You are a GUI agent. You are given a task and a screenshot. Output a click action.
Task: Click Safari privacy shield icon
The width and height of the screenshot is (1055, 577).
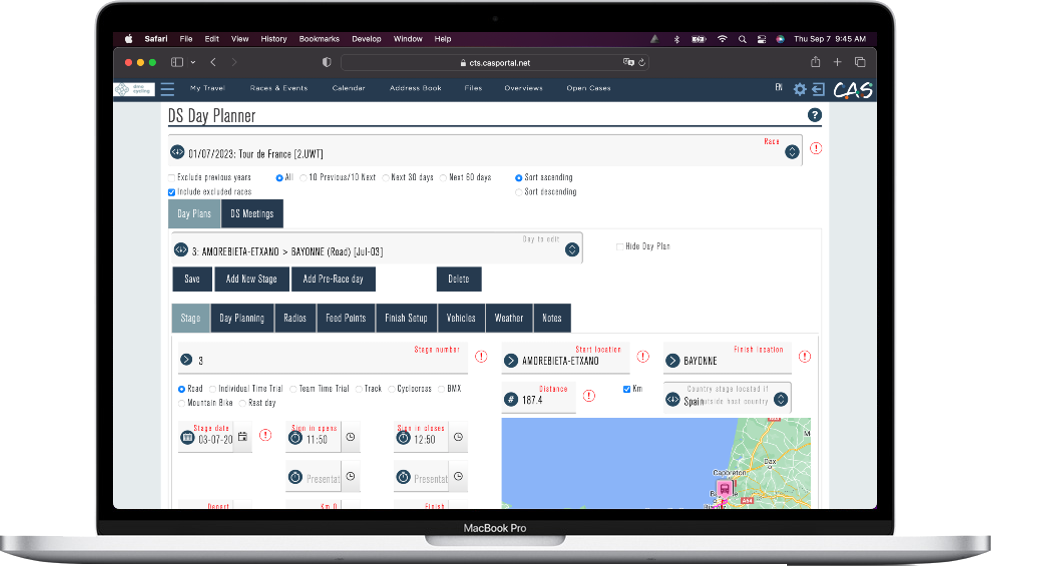pos(326,62)
